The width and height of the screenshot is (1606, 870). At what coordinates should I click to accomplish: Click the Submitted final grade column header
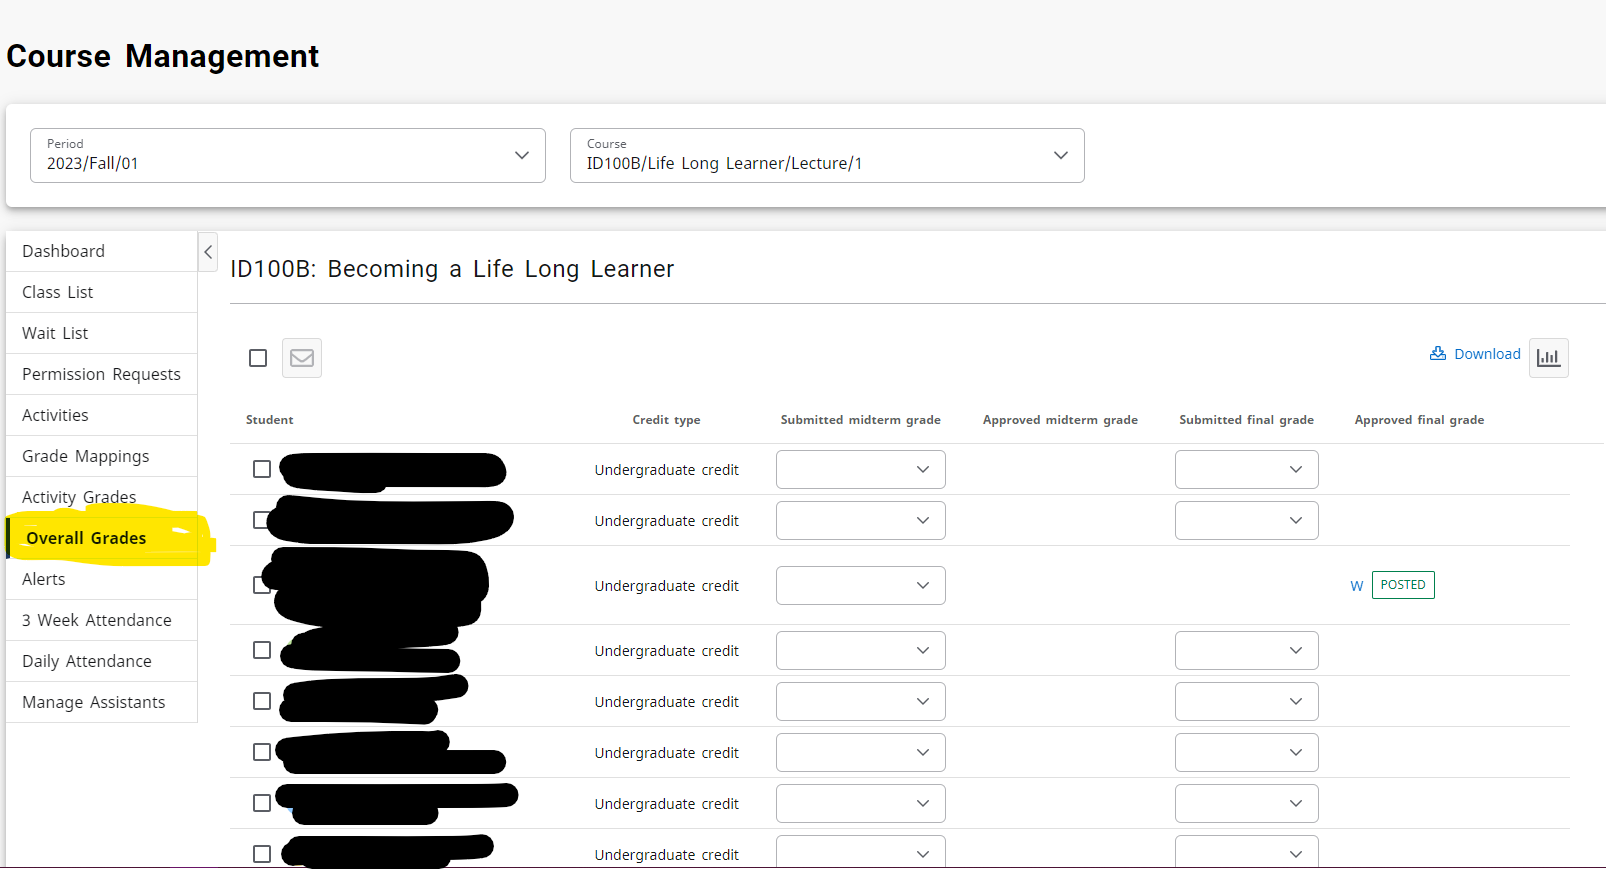(1246, 420)
